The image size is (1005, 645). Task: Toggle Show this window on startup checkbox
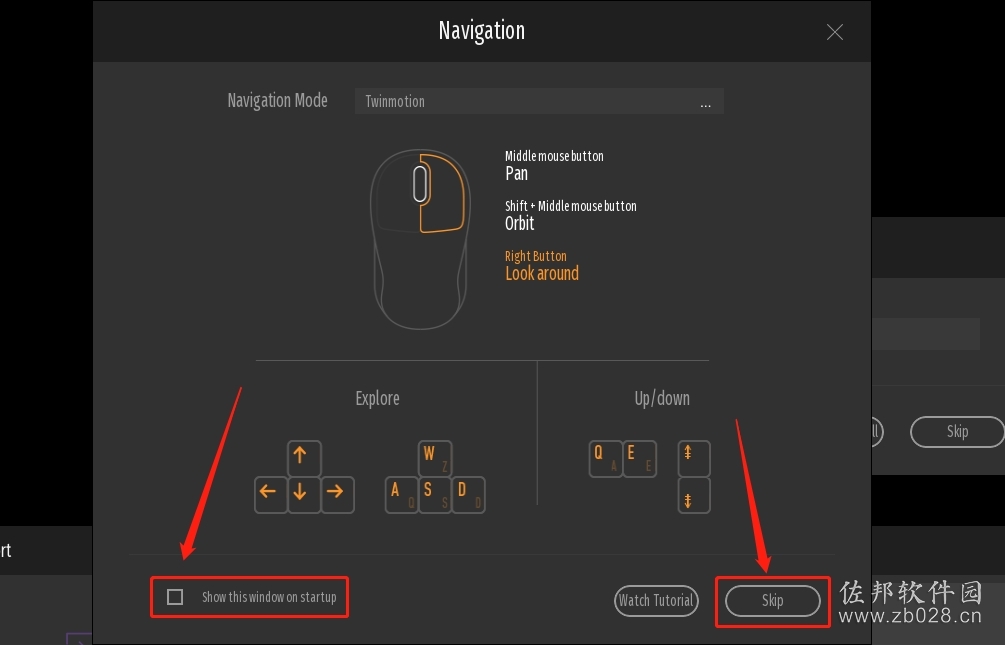[x=175, y=597]
